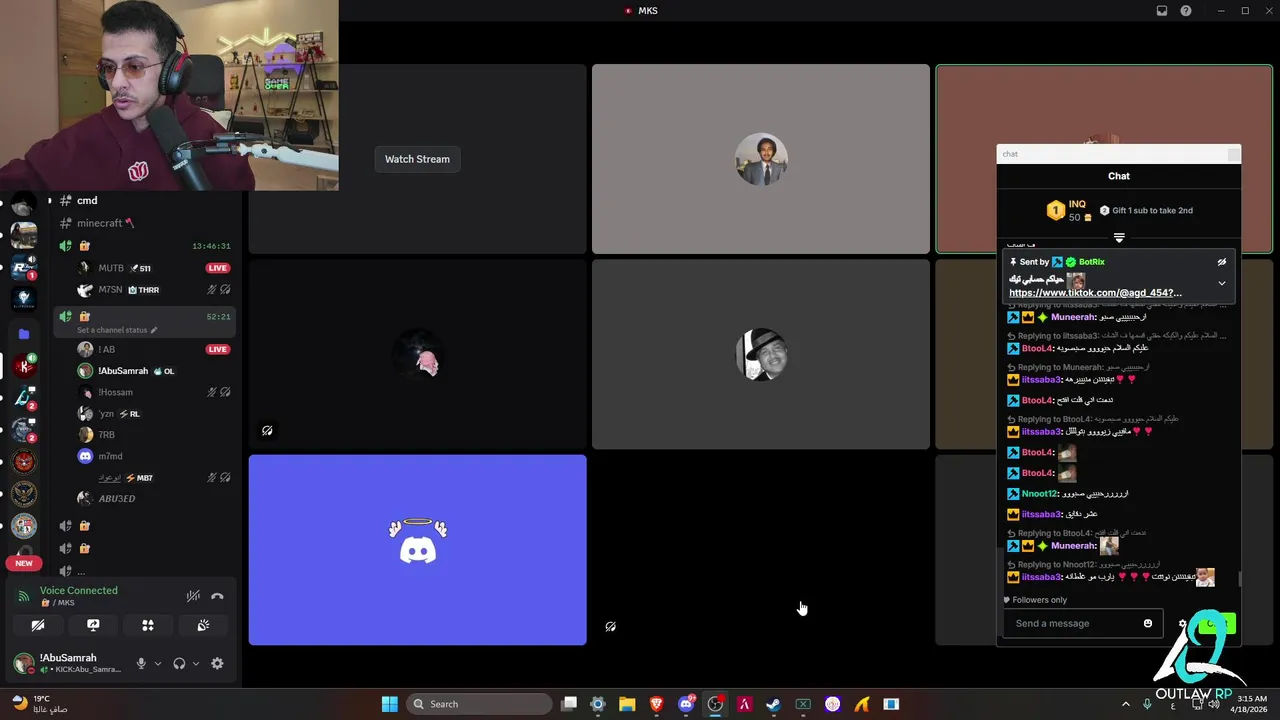Collapse the chat leaderboard handle
This screenshot has height=720, width=1280.
(x=1119, y=238)
